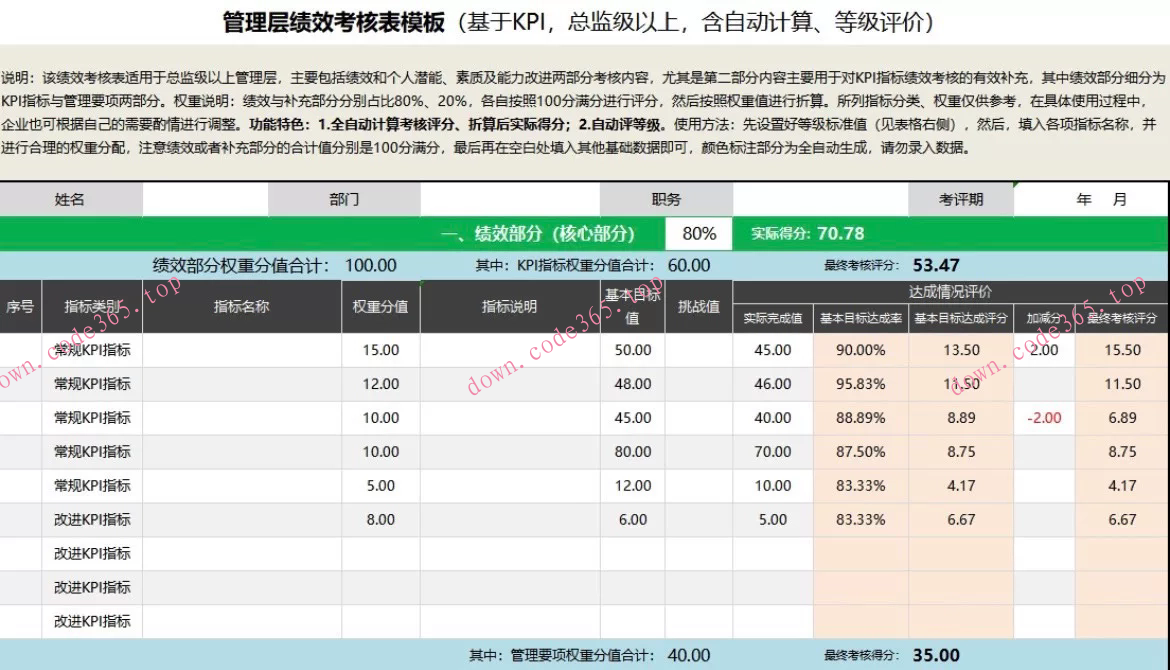The image size is (1170, 670).
Task: Click the 姓名 name input cell
Action: 205,198
